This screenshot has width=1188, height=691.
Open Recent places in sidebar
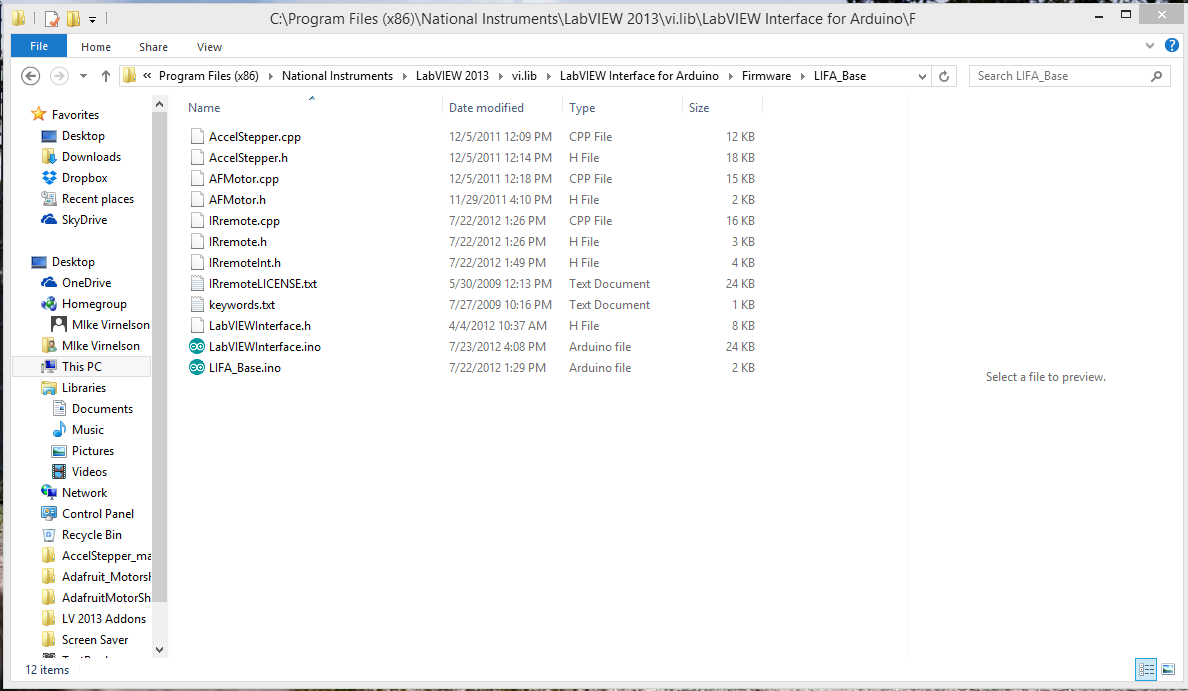click(98, 199)
